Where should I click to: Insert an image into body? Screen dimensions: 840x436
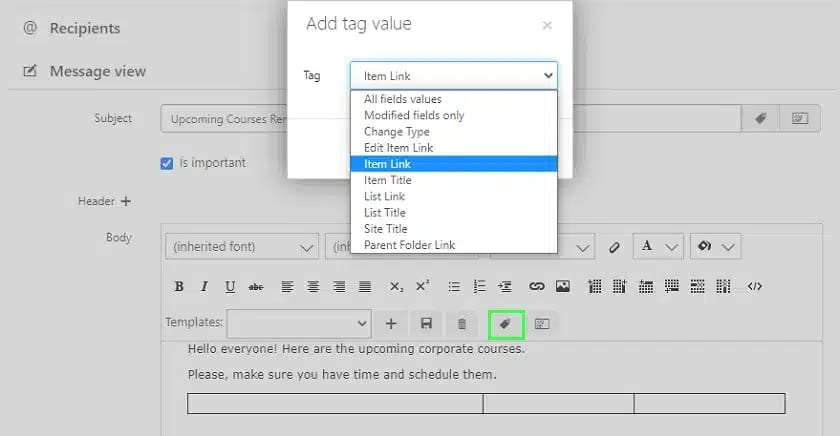pos(562,287)
